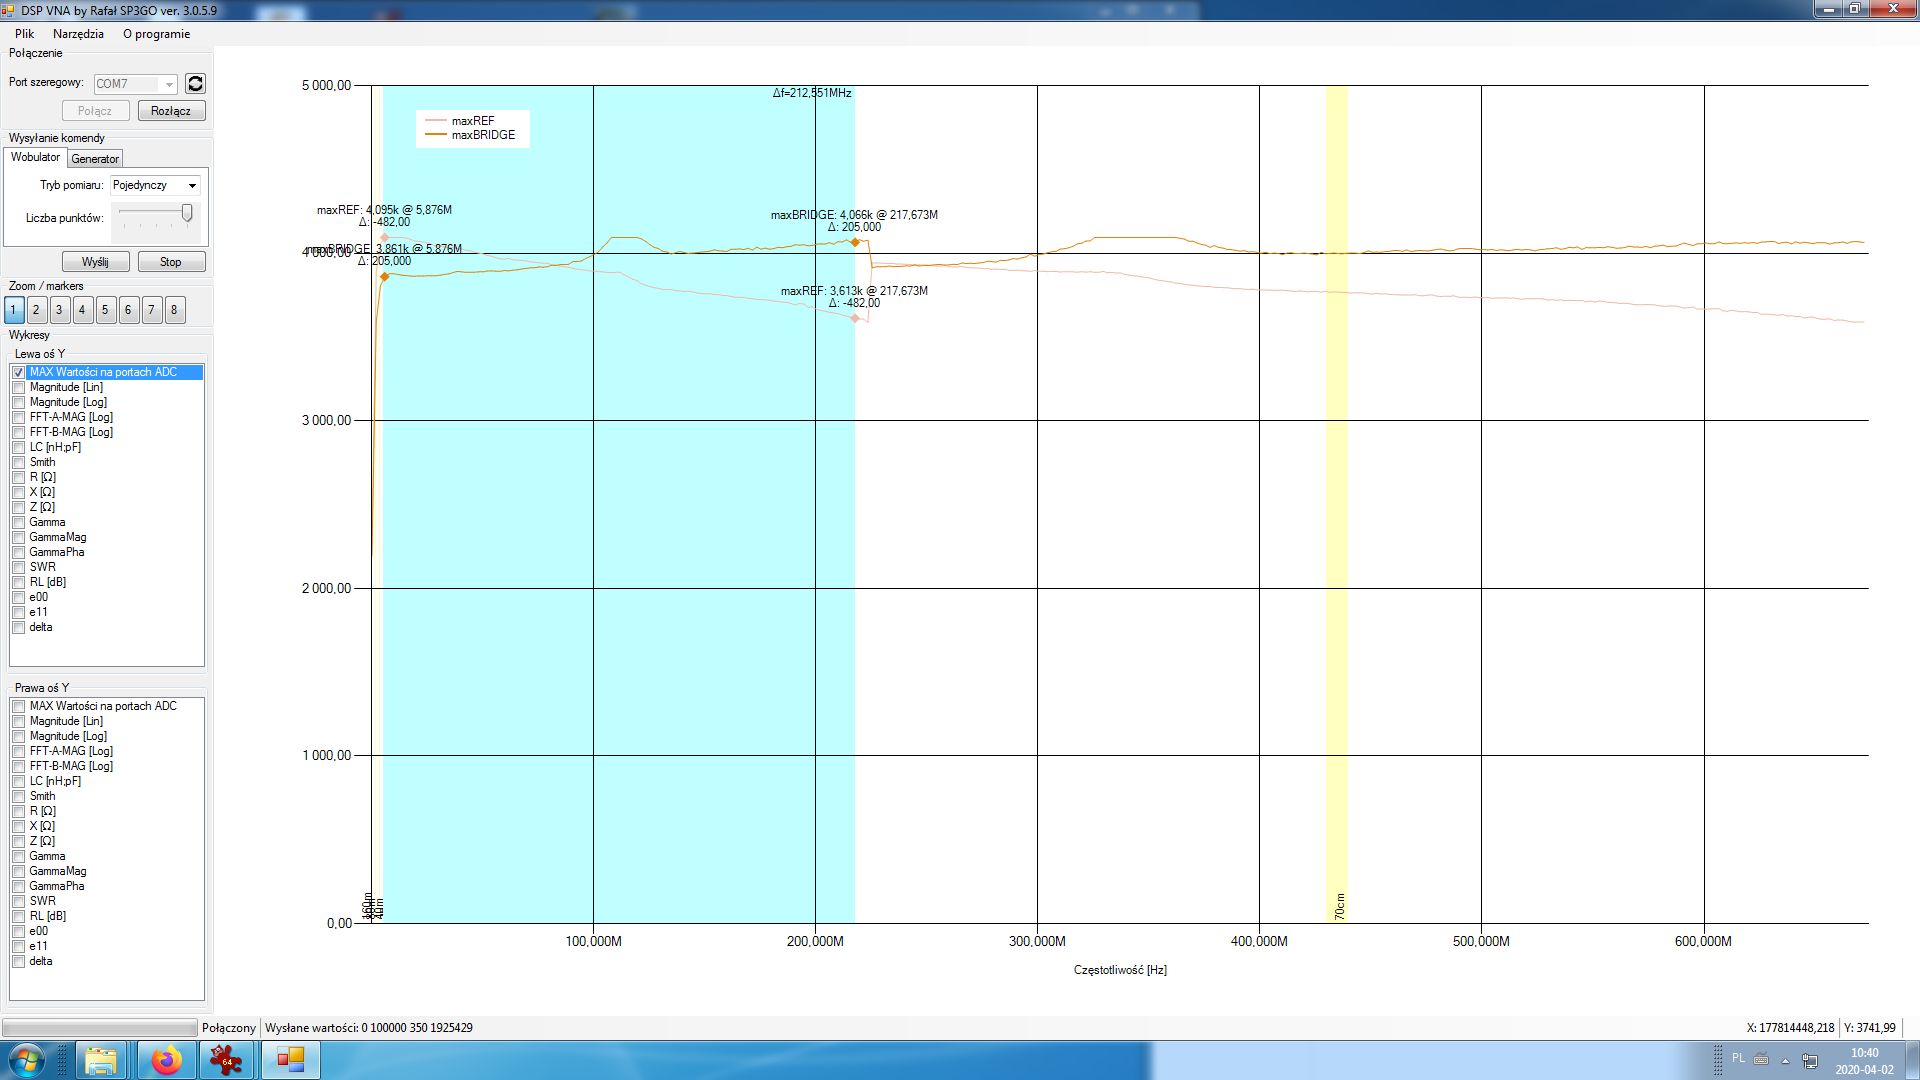This screenshot has height=1080, width=1920.
Task: Enable SWR on left Y axis
Action: pyautogui.click(x=19, y=567)
